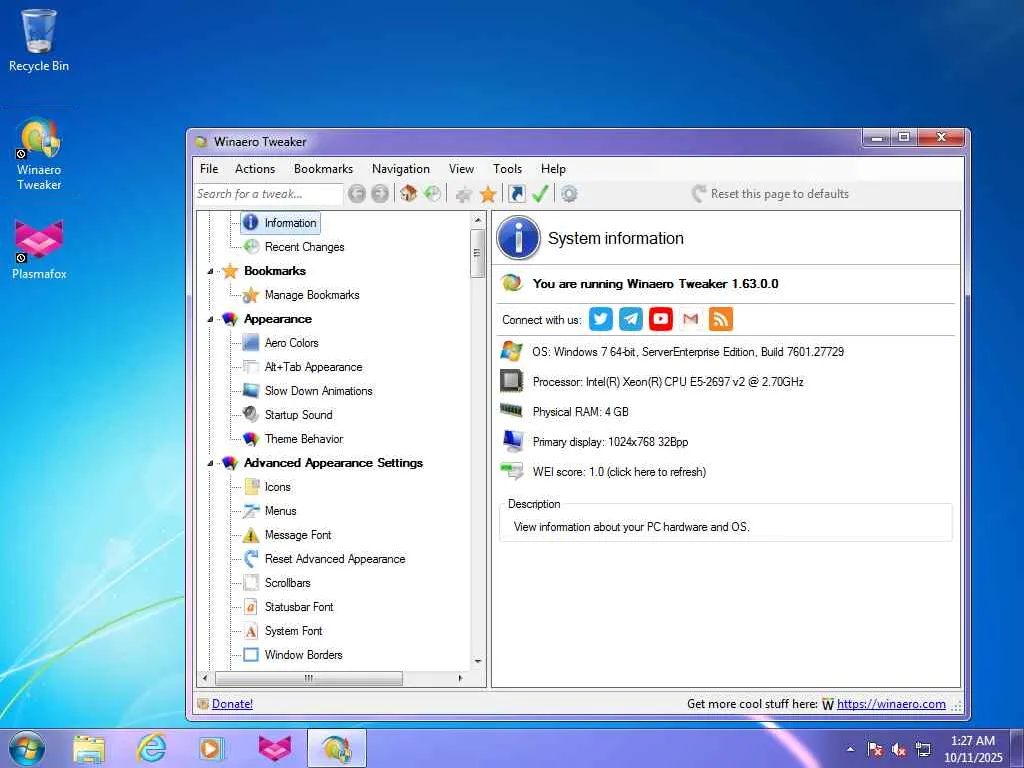Open the recent changes clock toolbar icon
This screenshot has height=768, width=1024.
432,193
